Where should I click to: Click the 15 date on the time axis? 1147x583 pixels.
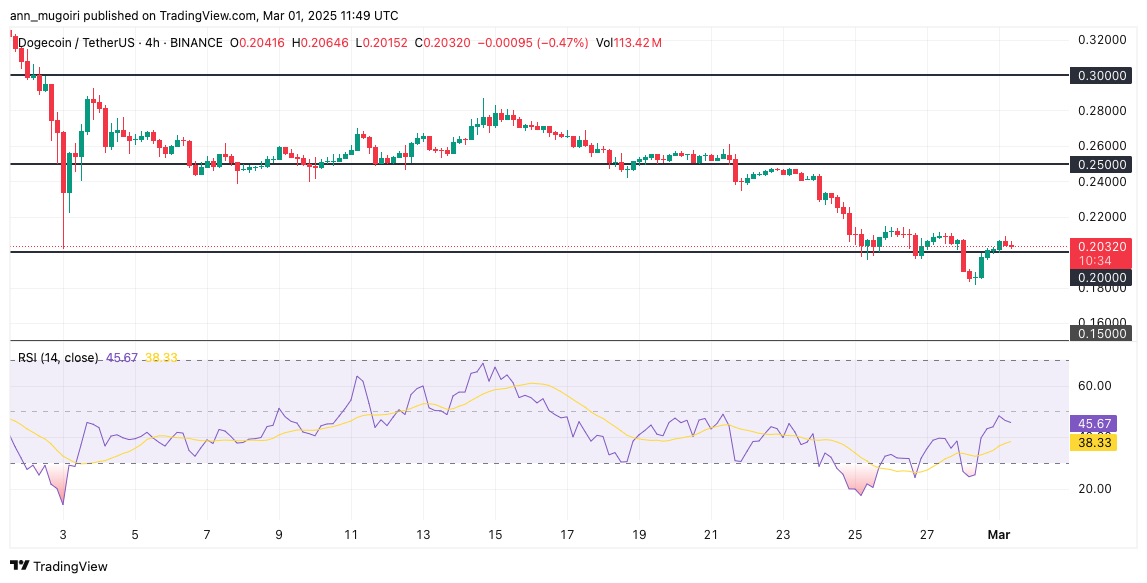494,534
